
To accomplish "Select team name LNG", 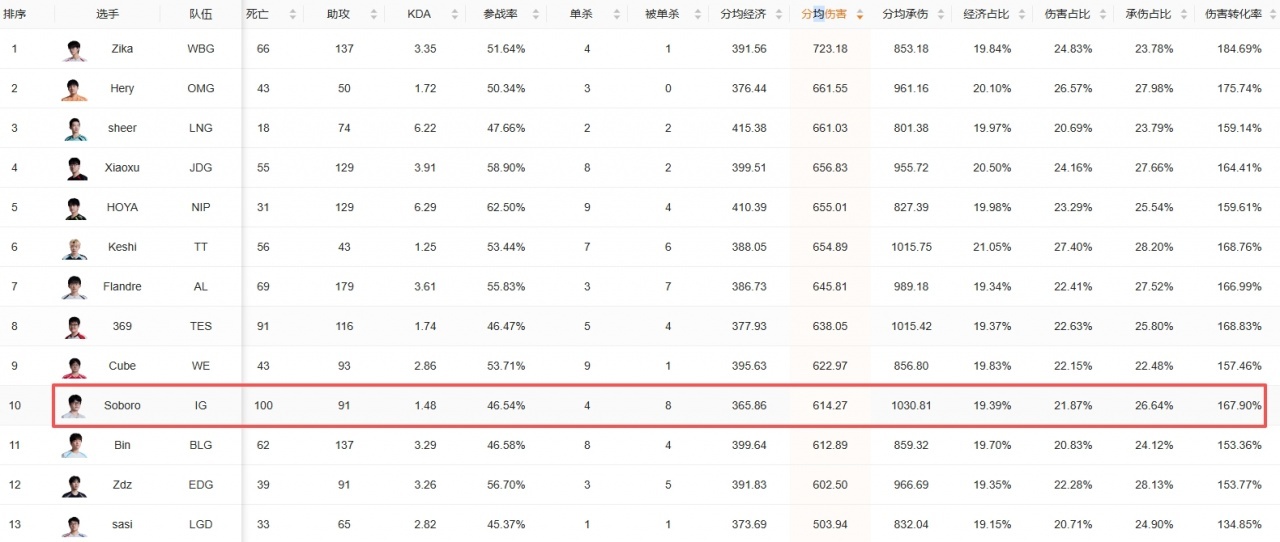I will click(x=200, y=128).
